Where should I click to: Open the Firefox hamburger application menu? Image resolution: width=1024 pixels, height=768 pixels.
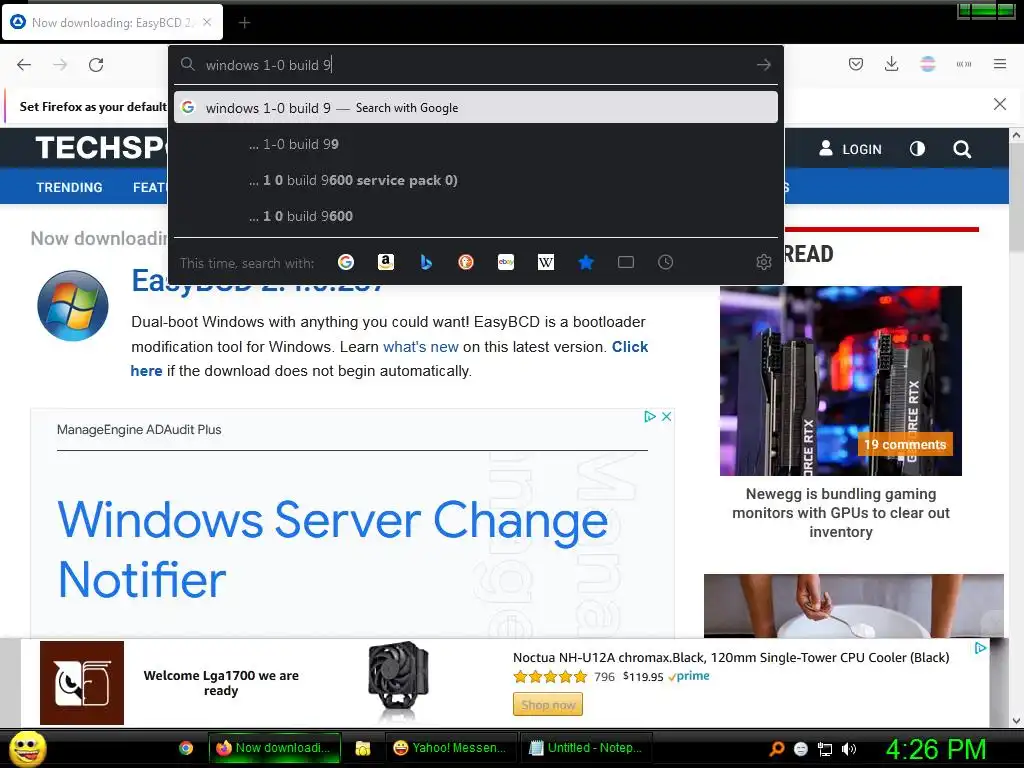coord(1000,64)
